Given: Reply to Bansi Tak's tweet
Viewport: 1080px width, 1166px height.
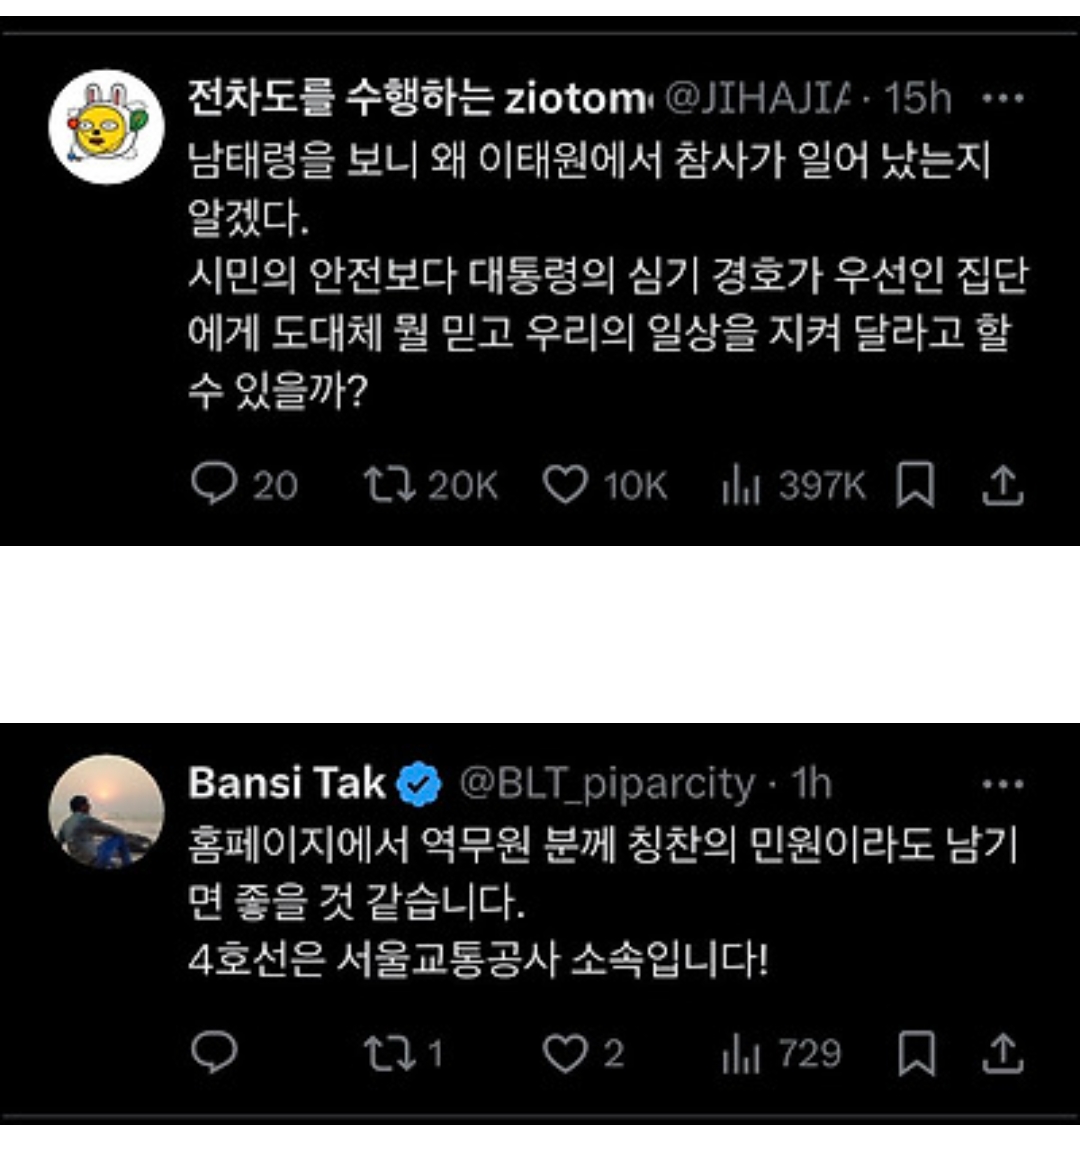Looking at the screenshot, I should pyautogui.click(x=213, y=1053).
